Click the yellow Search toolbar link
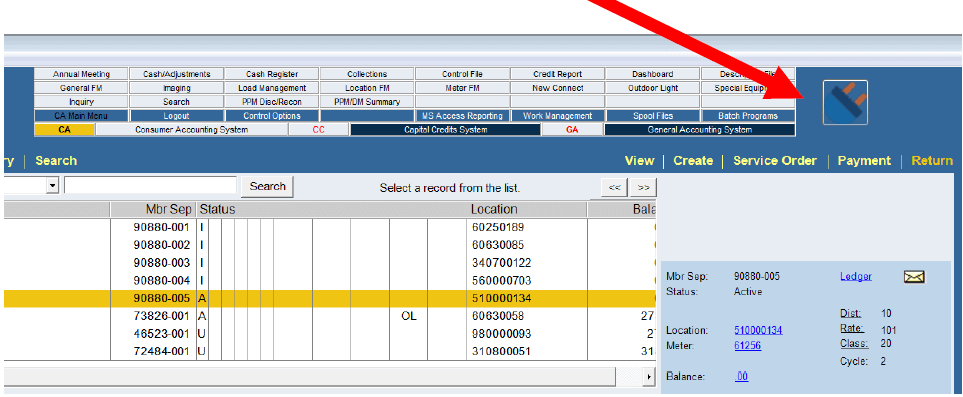This screenshot has height=397, width=963. coord(56,161)
